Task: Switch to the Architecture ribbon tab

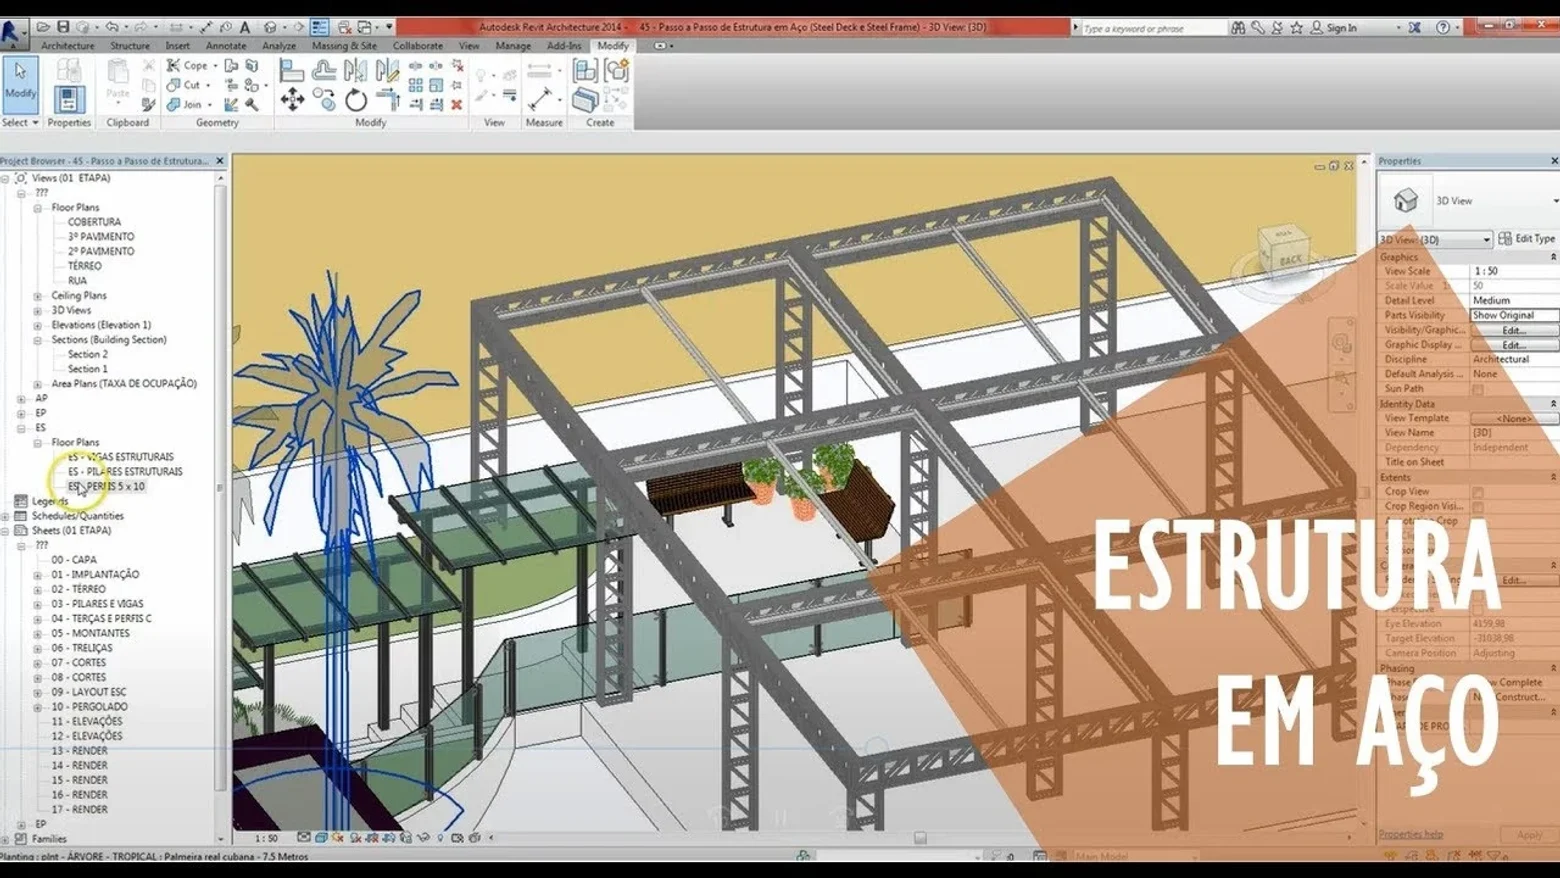Action: click(x=67, y=46)
